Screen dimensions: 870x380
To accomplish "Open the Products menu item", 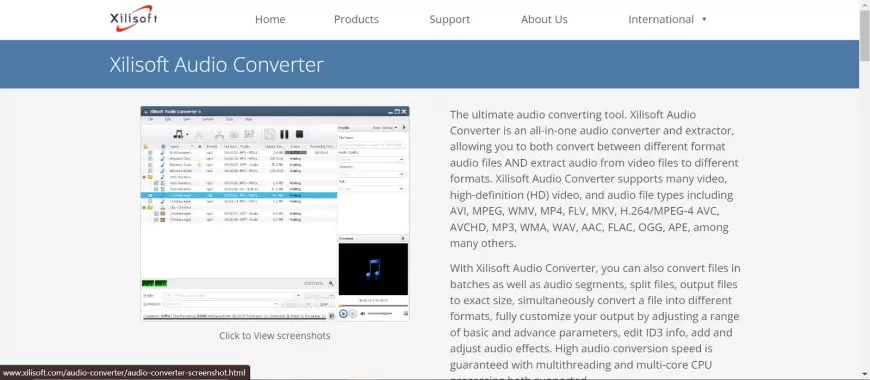I will (356, 19).
